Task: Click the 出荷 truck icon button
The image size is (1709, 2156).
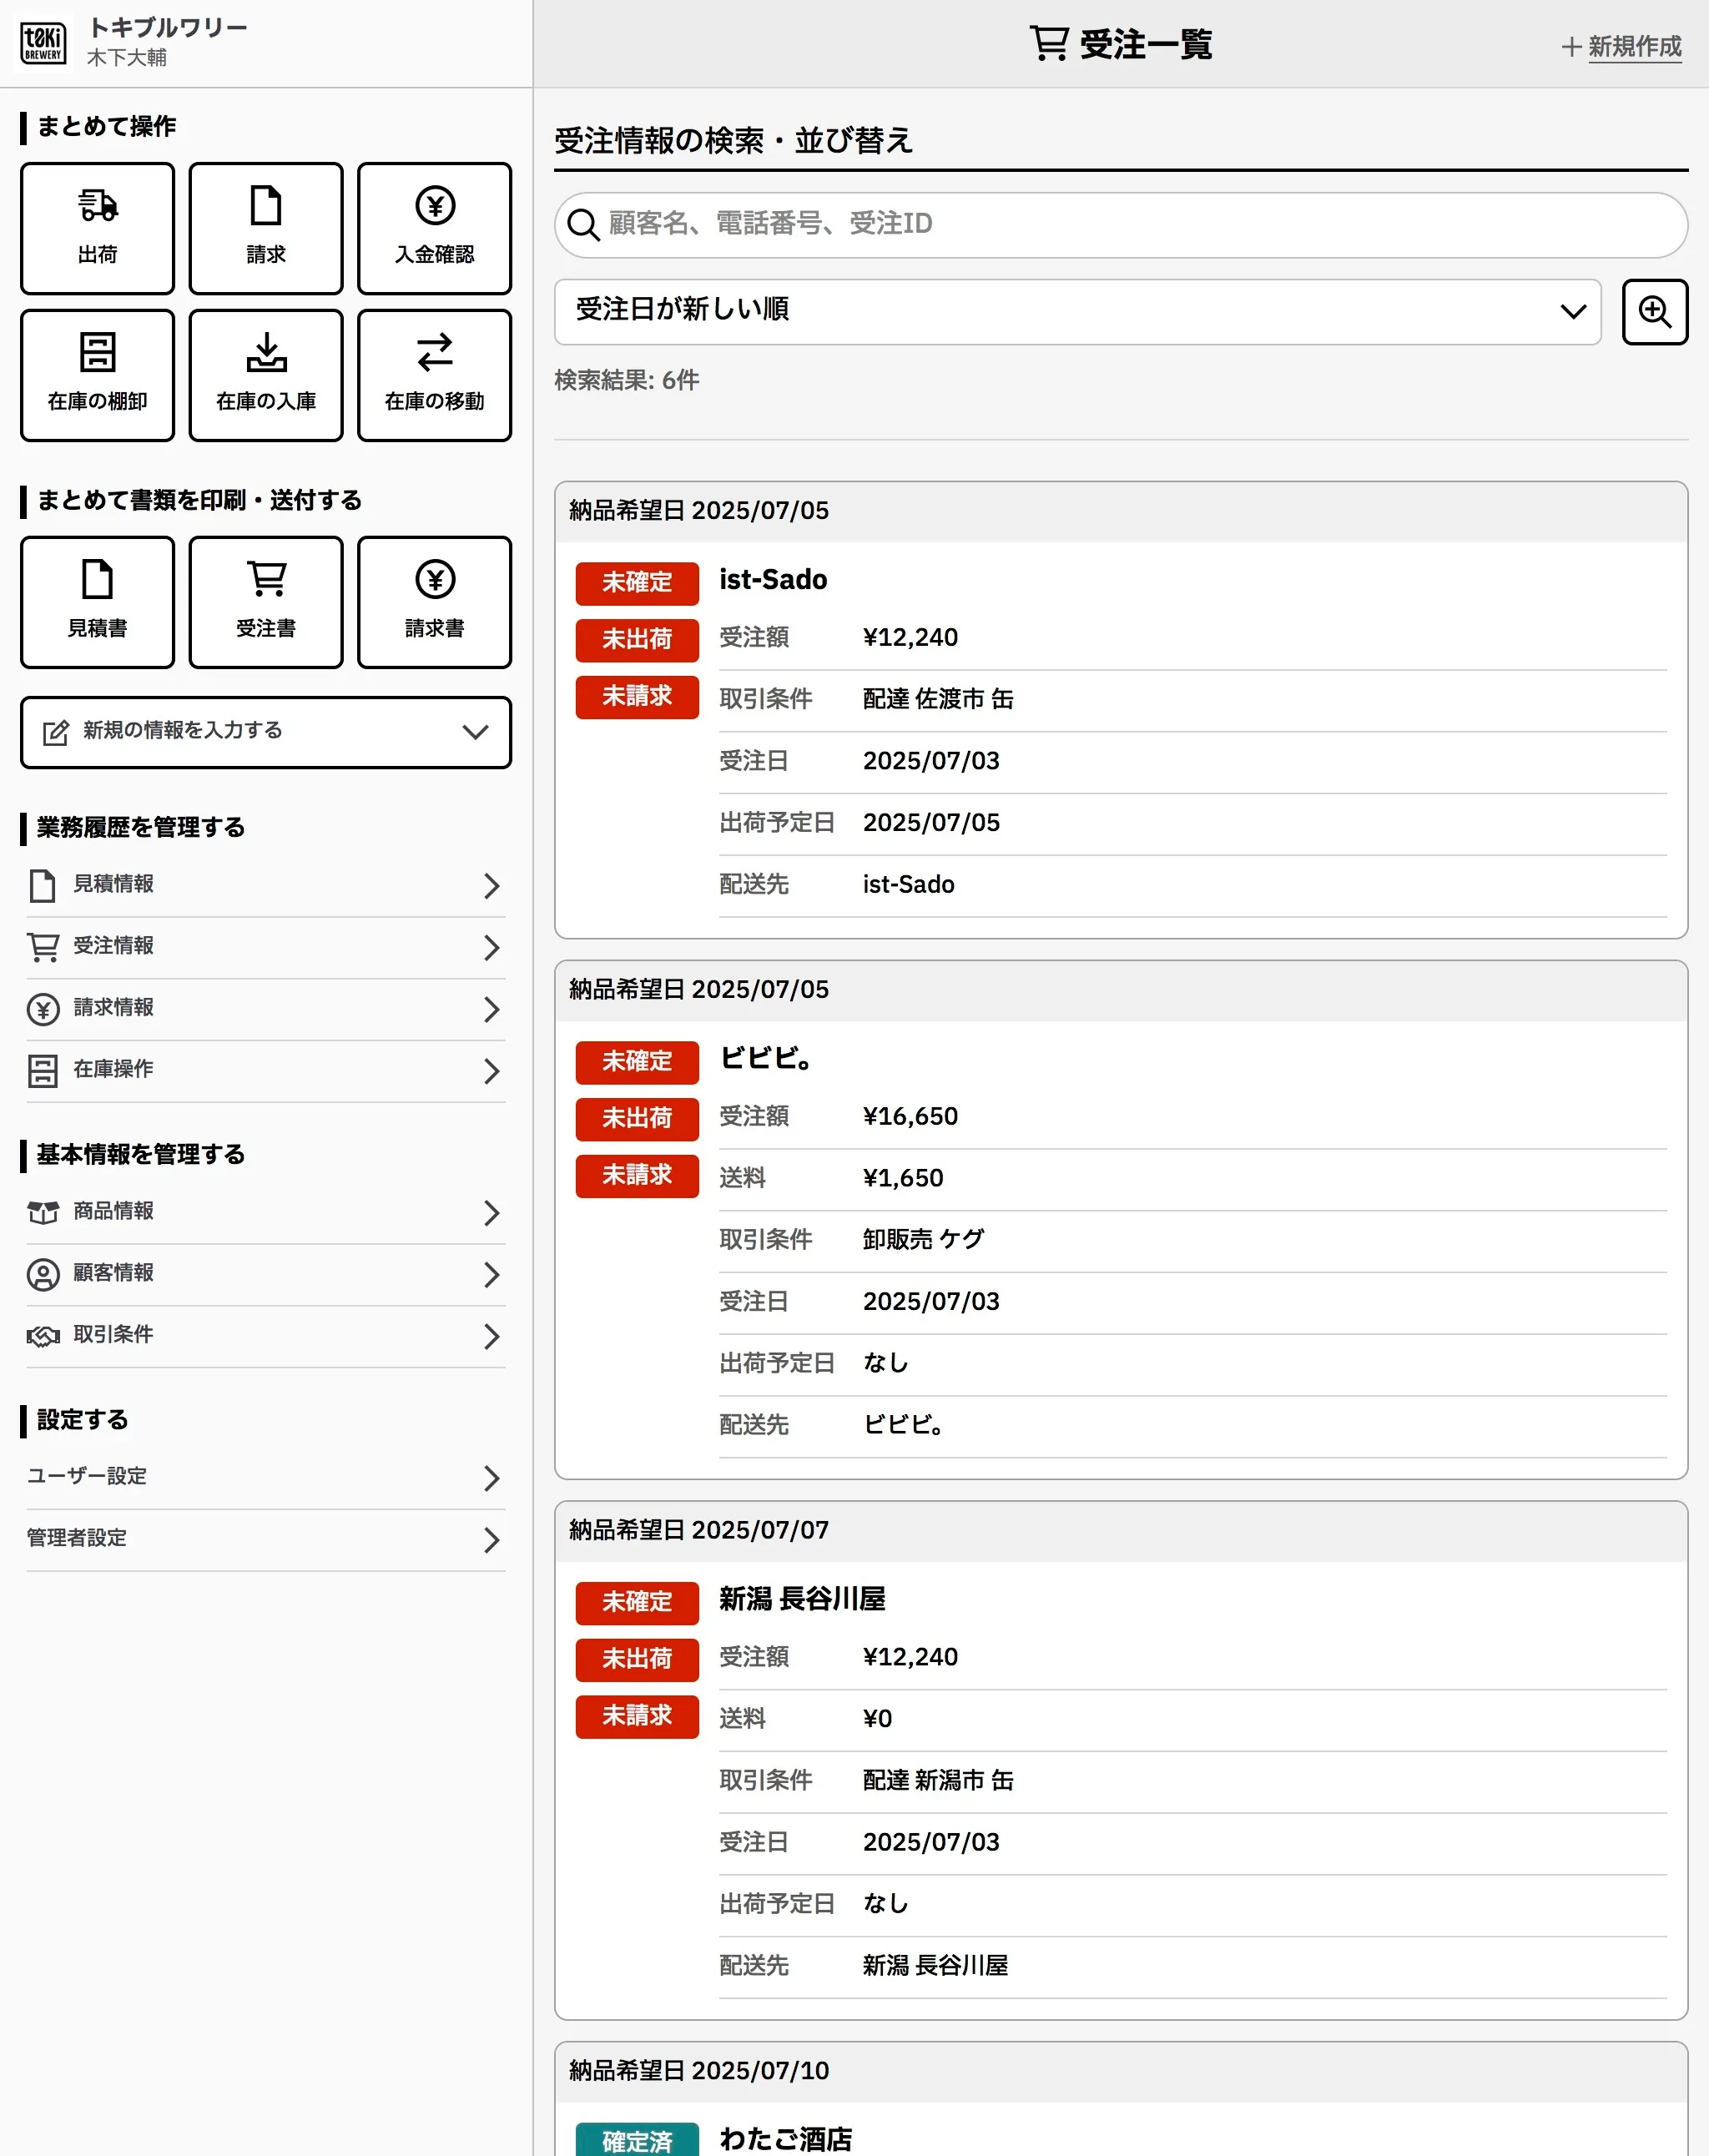Action: pos(97,228)
